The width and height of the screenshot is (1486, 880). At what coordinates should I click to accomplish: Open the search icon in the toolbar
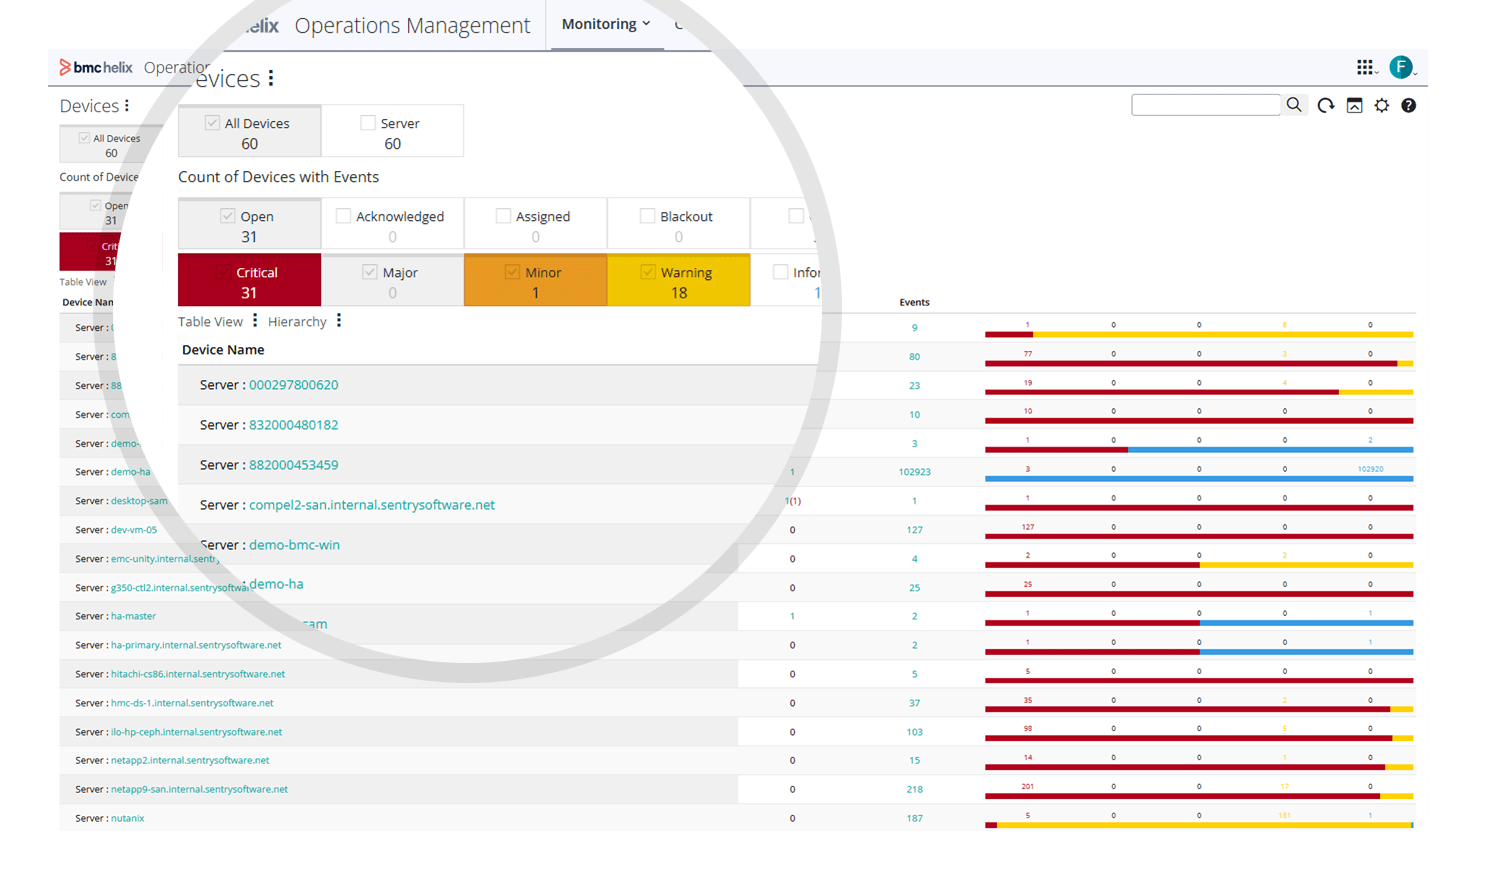1294,105
